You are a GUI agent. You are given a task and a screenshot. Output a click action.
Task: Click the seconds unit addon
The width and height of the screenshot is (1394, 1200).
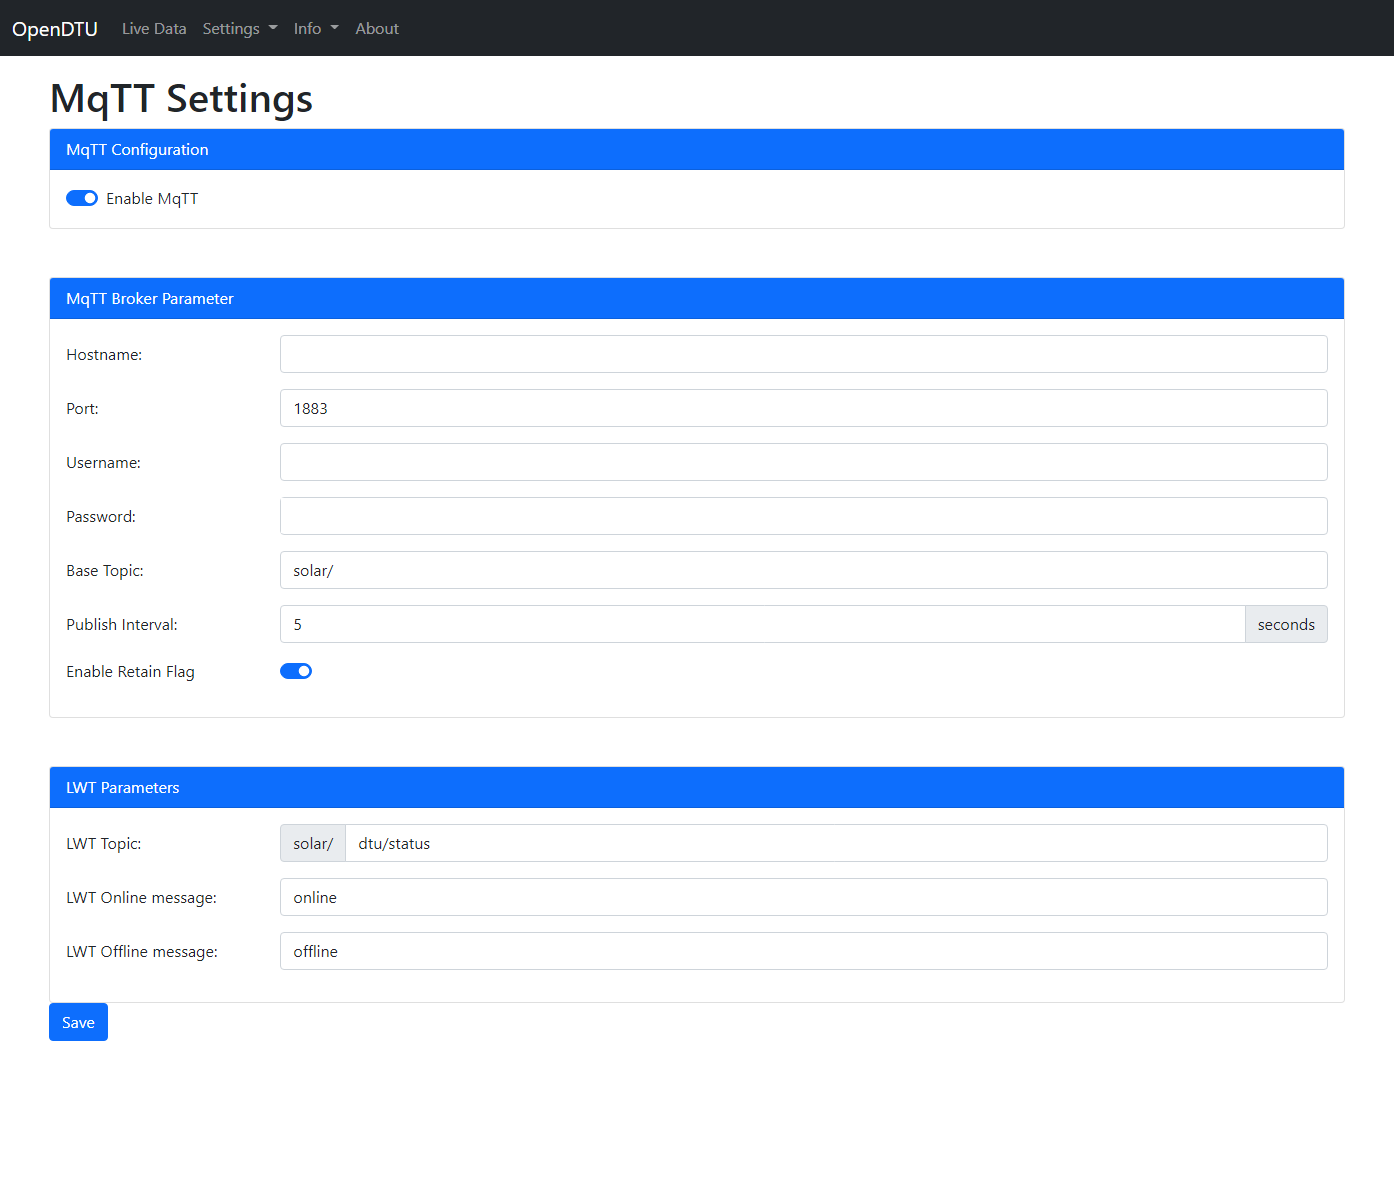pyautogui.click(x=1286, y=624)
